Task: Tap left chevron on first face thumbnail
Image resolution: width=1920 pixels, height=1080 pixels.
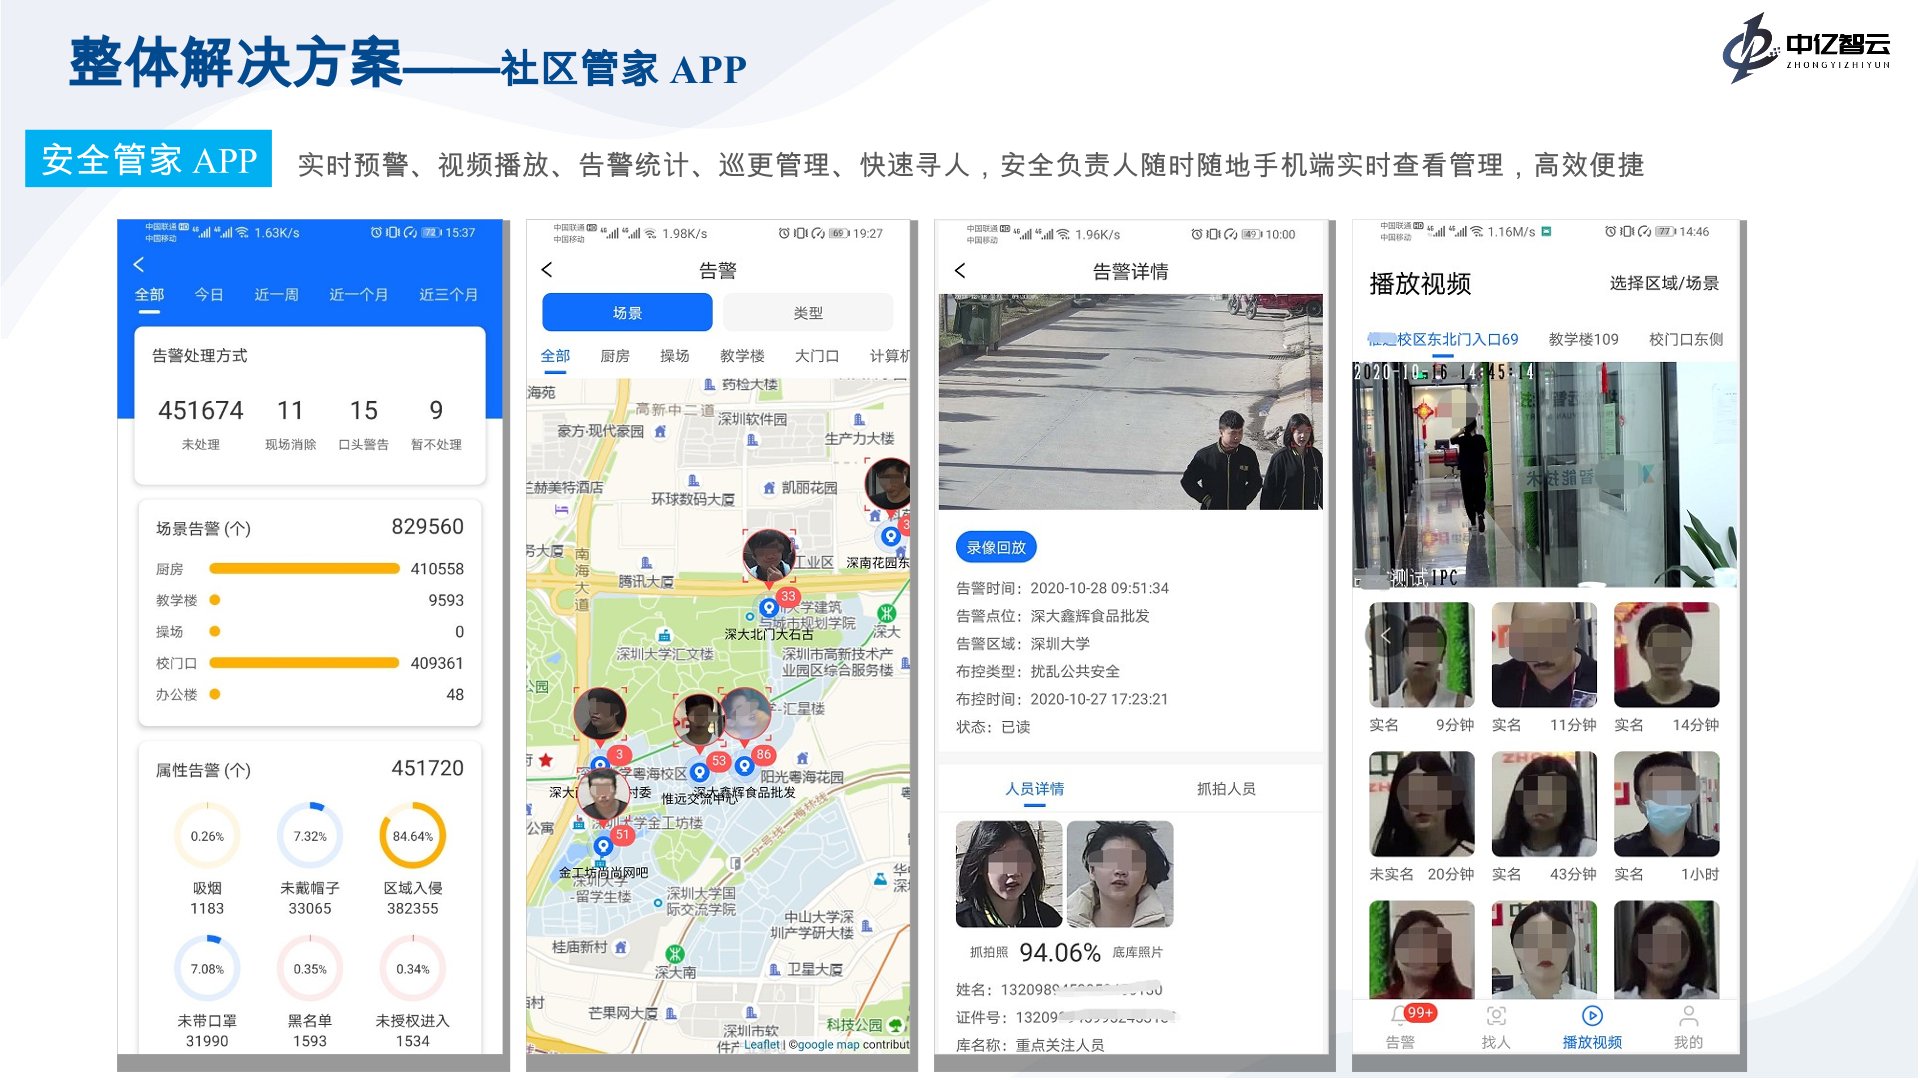Action: coord(1386,636)
